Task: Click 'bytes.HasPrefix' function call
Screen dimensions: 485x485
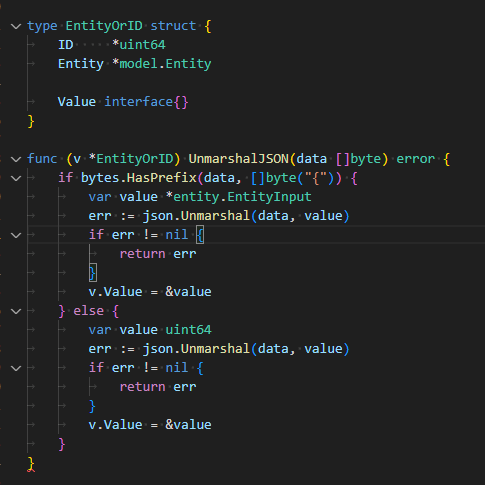Action: tap(139, 178)
